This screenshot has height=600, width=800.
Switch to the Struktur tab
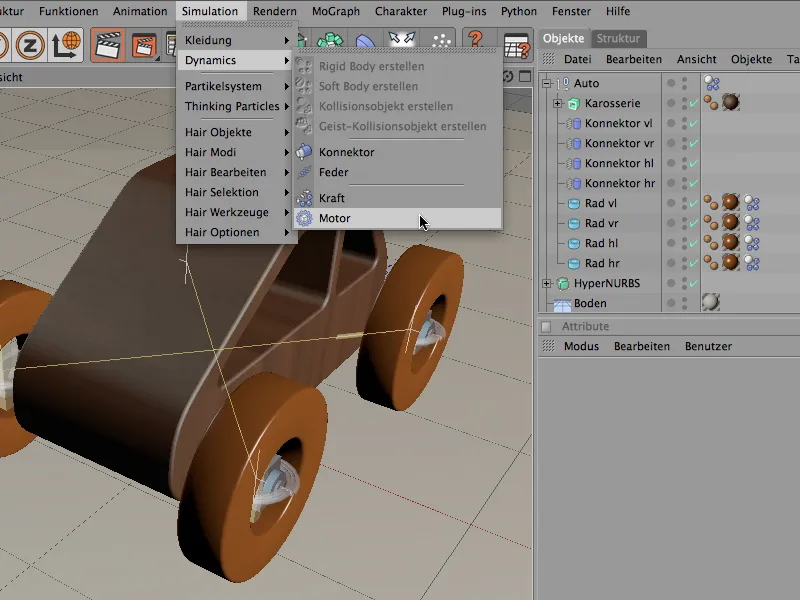(618, 39)
